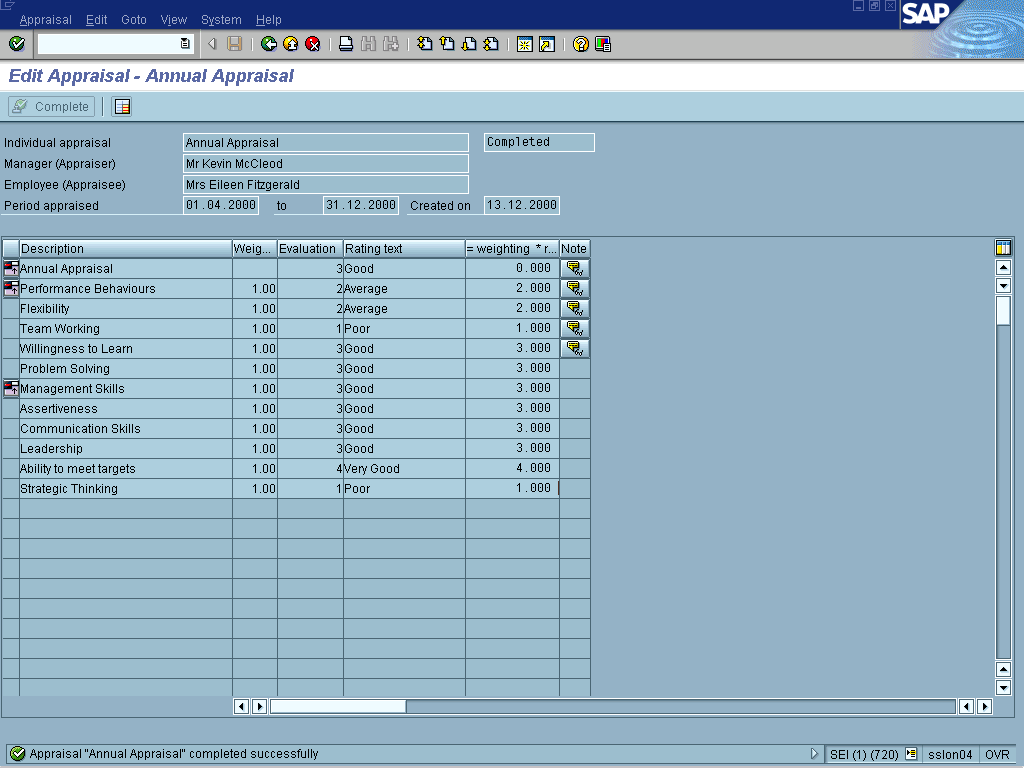This screenshot has height=768, width=1024.
Task: Click the Save diskette icon in toolbar
Action: tap(234, 44)
